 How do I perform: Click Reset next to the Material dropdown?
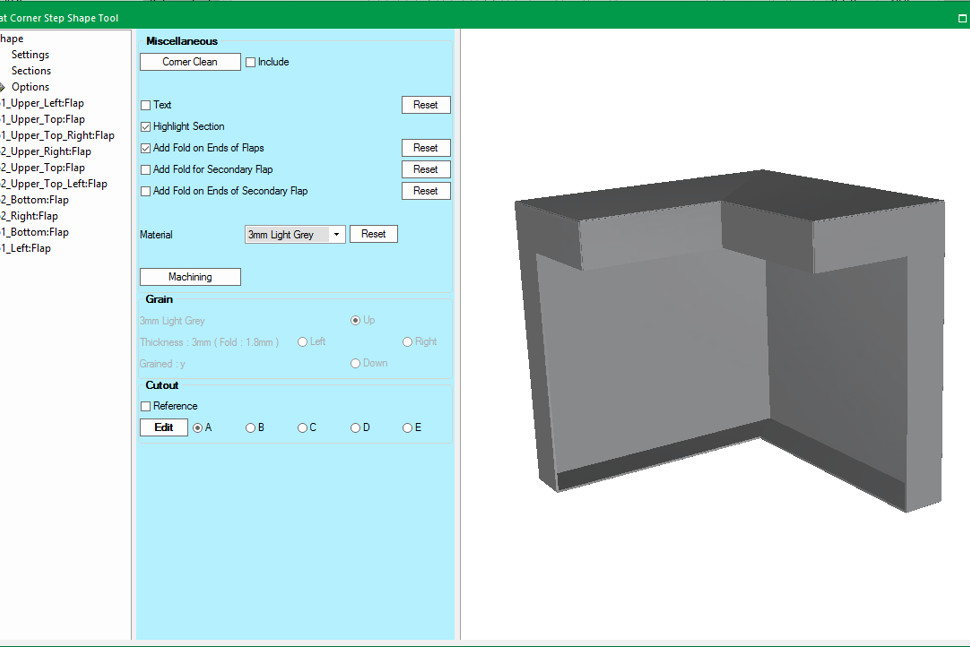(x=373, y=233)
